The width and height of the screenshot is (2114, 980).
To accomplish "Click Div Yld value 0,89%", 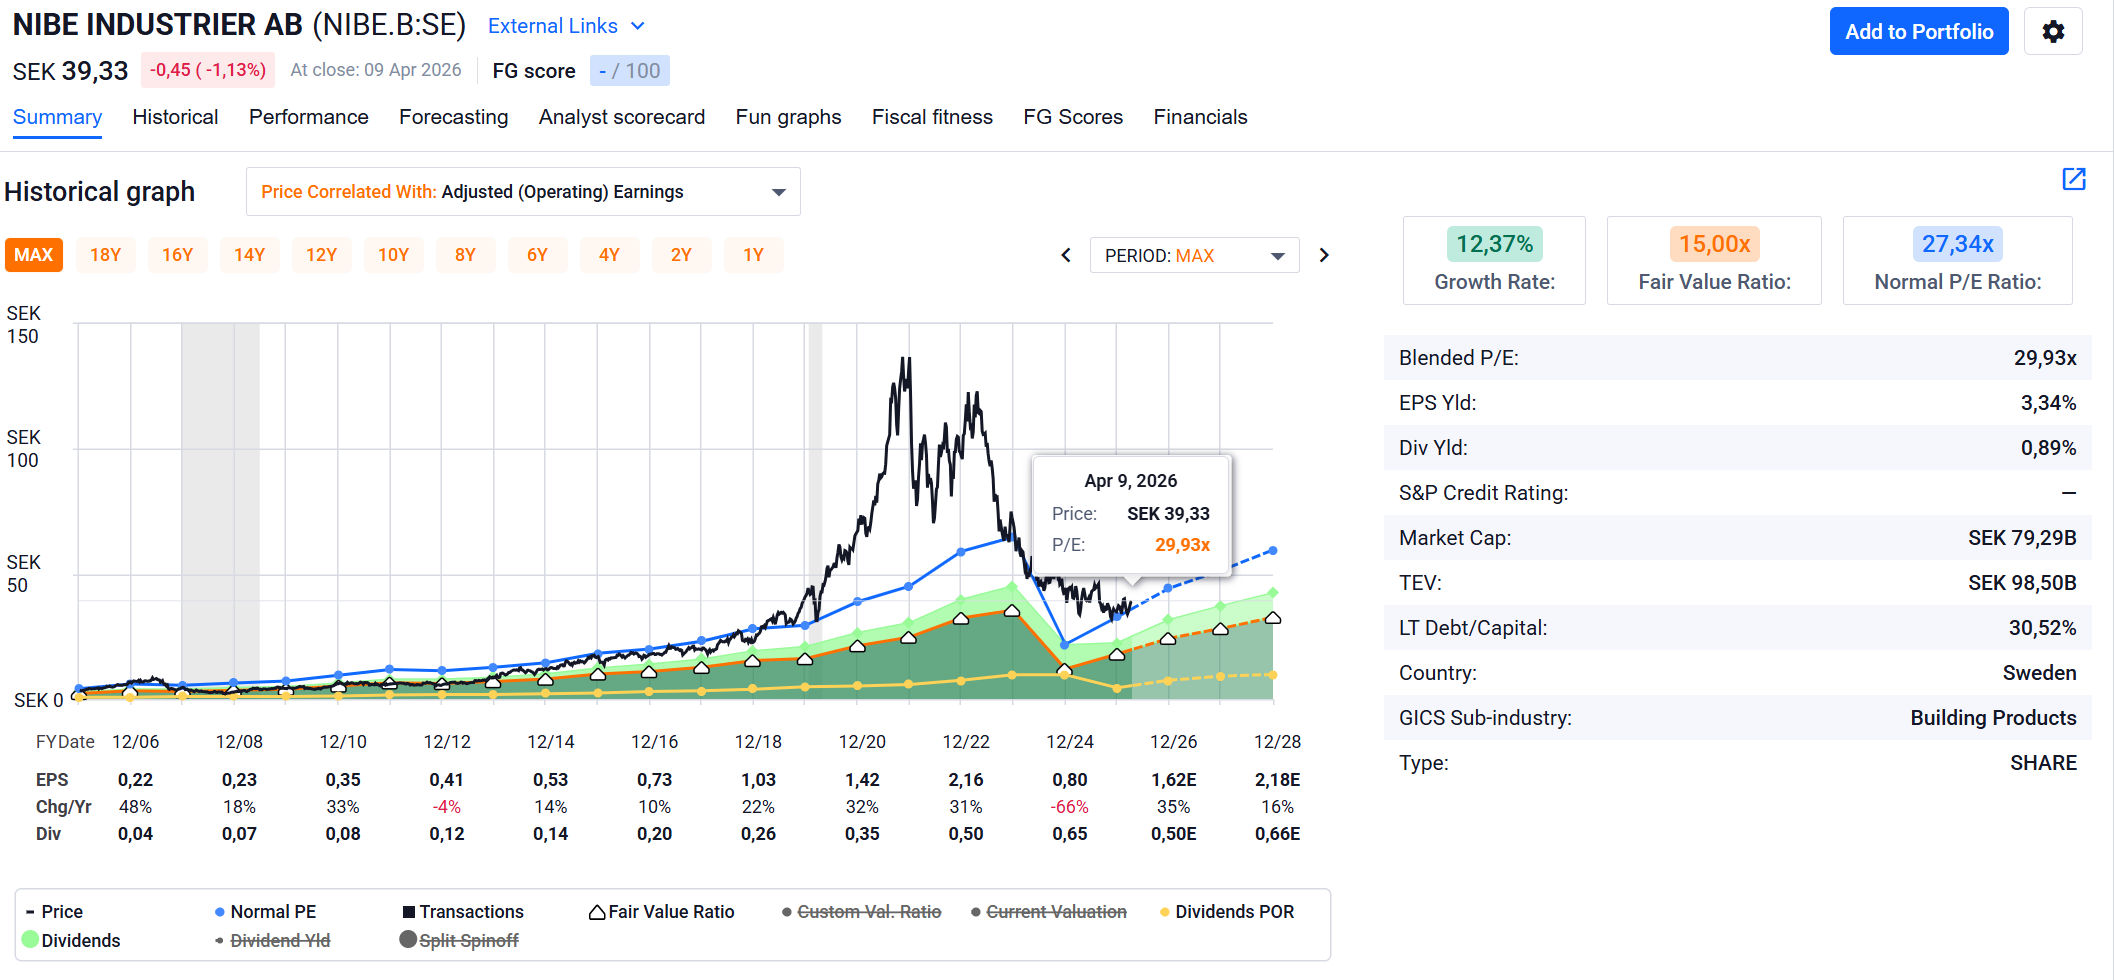I will (x=2048, y=448).
